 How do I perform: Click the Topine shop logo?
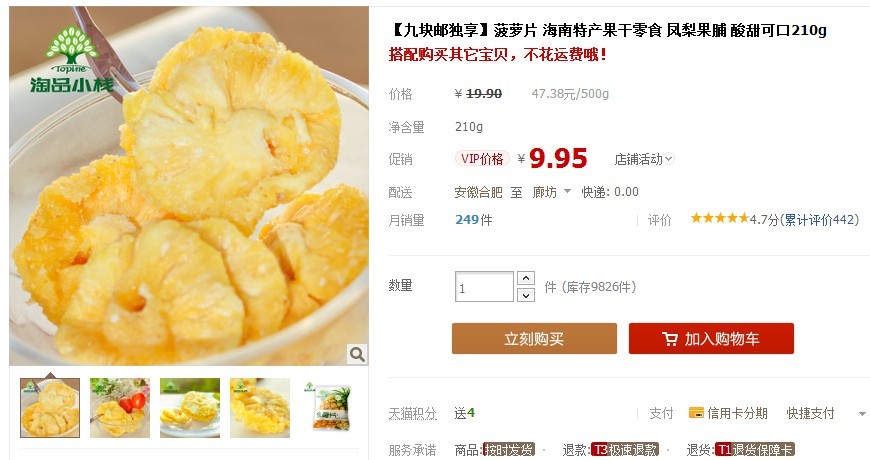pos(72,59)
